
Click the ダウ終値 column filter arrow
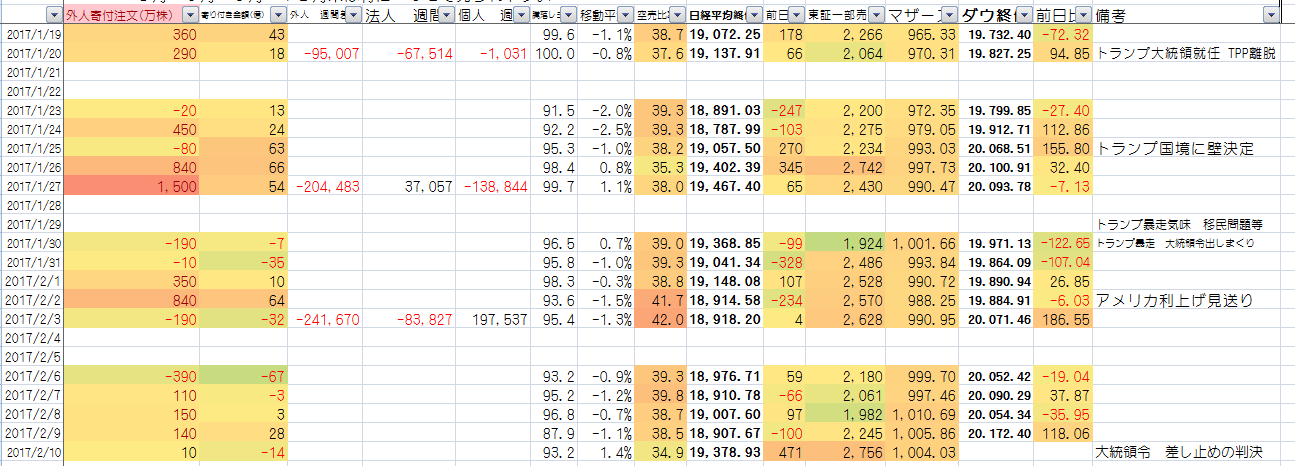1023,16
